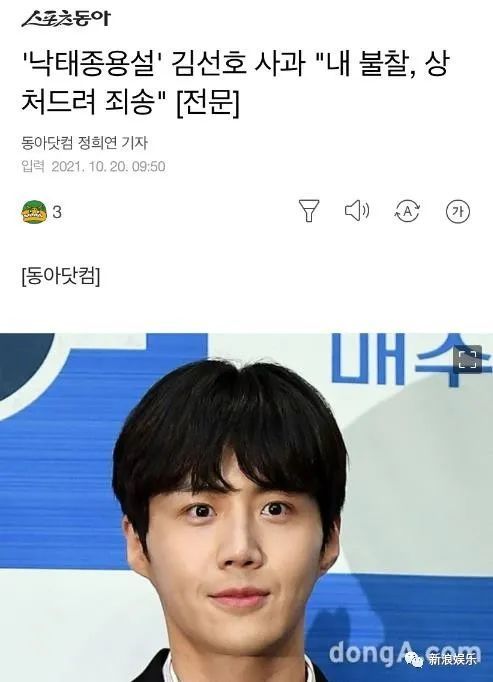Click reporter name 정희연 기자
Screen dimensions: 493x682
[113, 143]
